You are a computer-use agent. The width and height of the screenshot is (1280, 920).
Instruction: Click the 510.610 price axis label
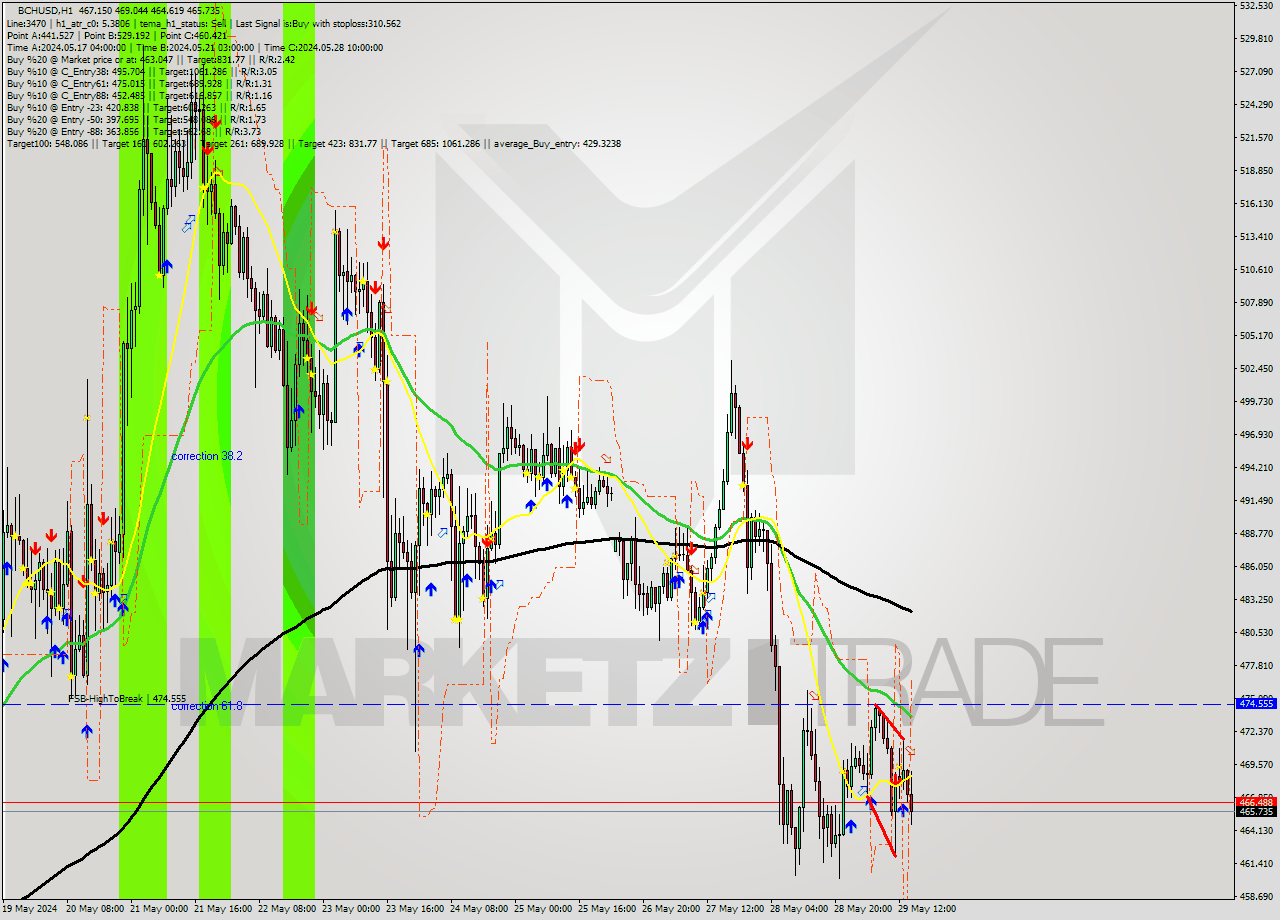pyautogui.click(x=1255, y=270)
